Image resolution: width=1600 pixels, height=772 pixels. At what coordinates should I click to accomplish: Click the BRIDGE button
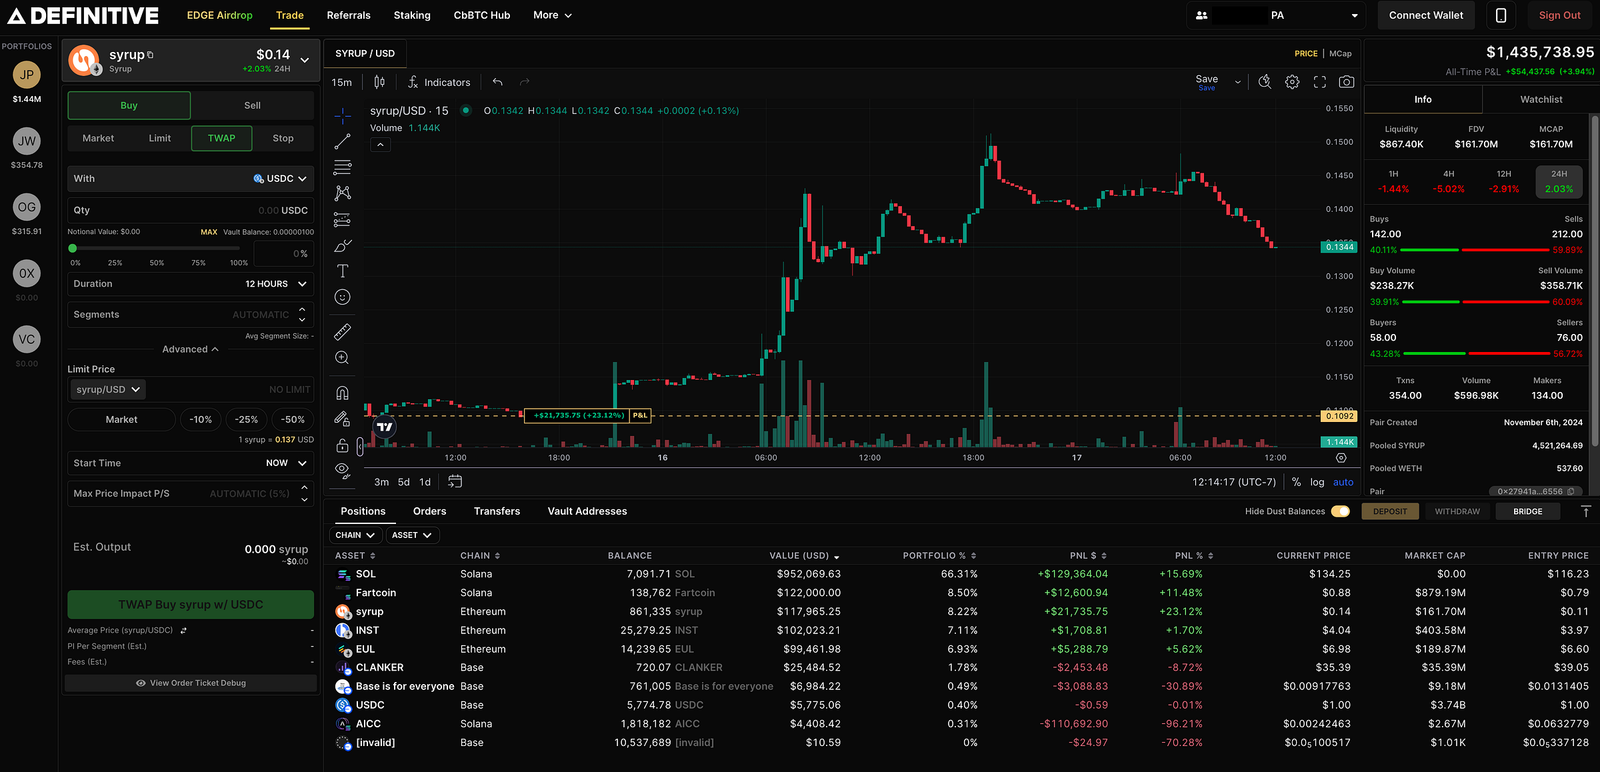(1527, 511)
